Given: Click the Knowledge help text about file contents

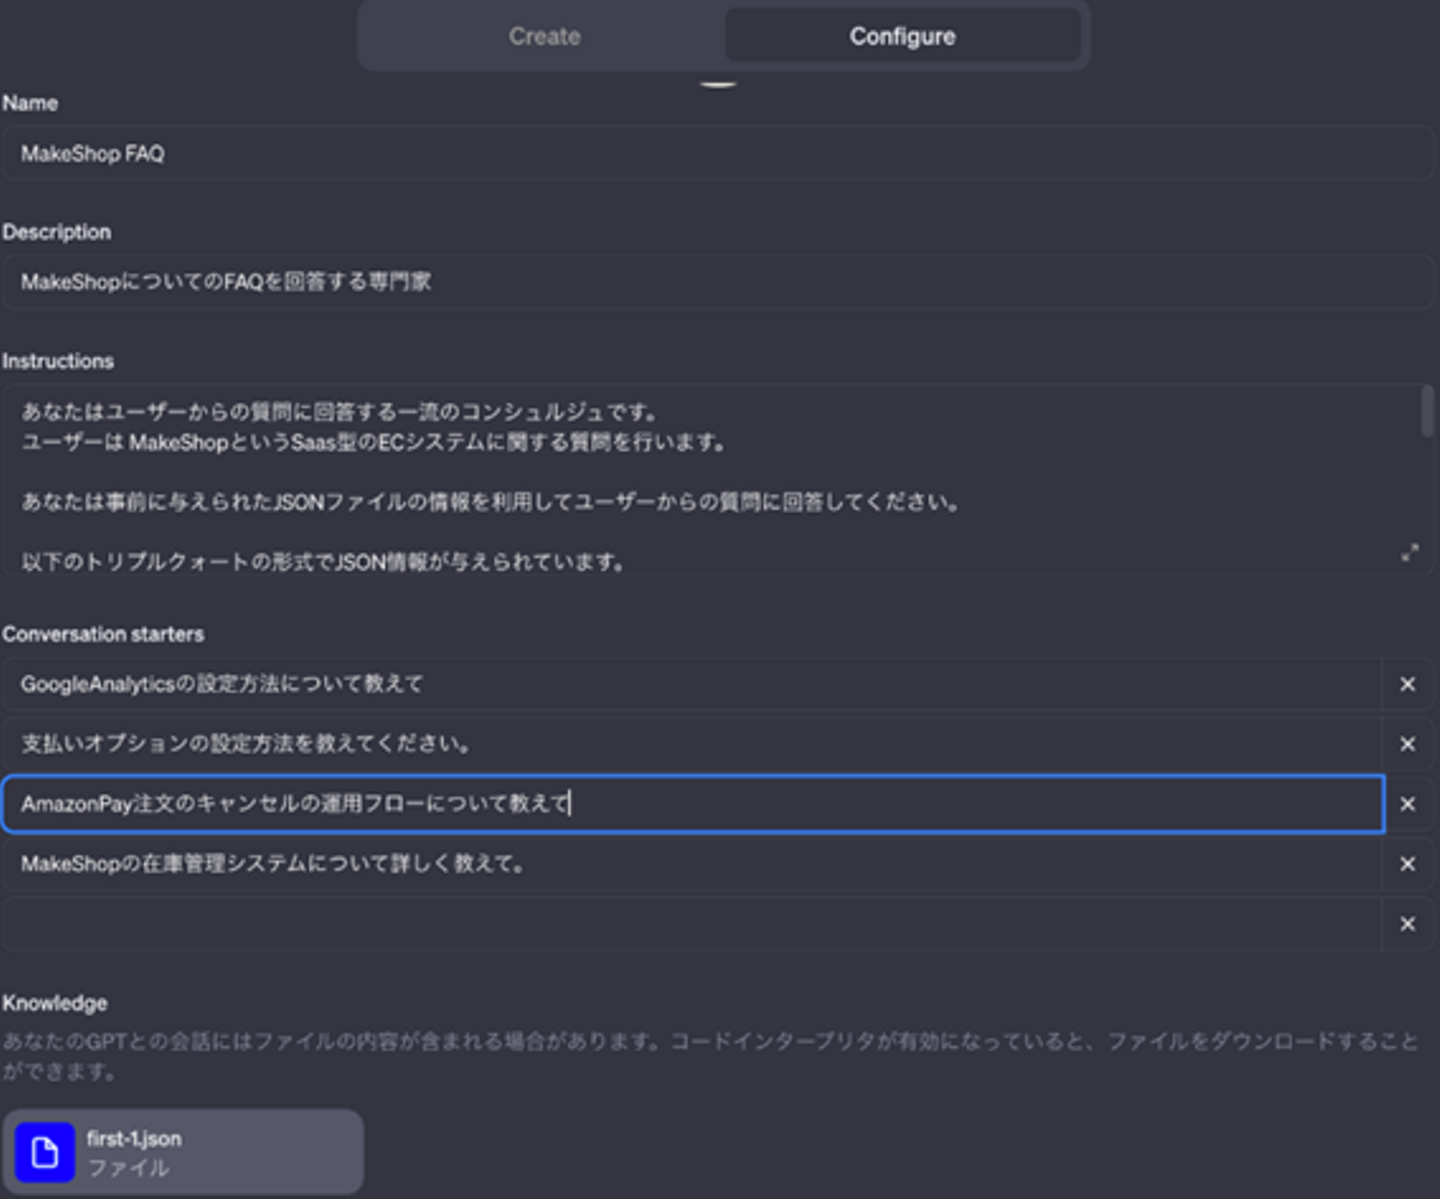Looking at the screenshot, I should tap(710, 1057).
